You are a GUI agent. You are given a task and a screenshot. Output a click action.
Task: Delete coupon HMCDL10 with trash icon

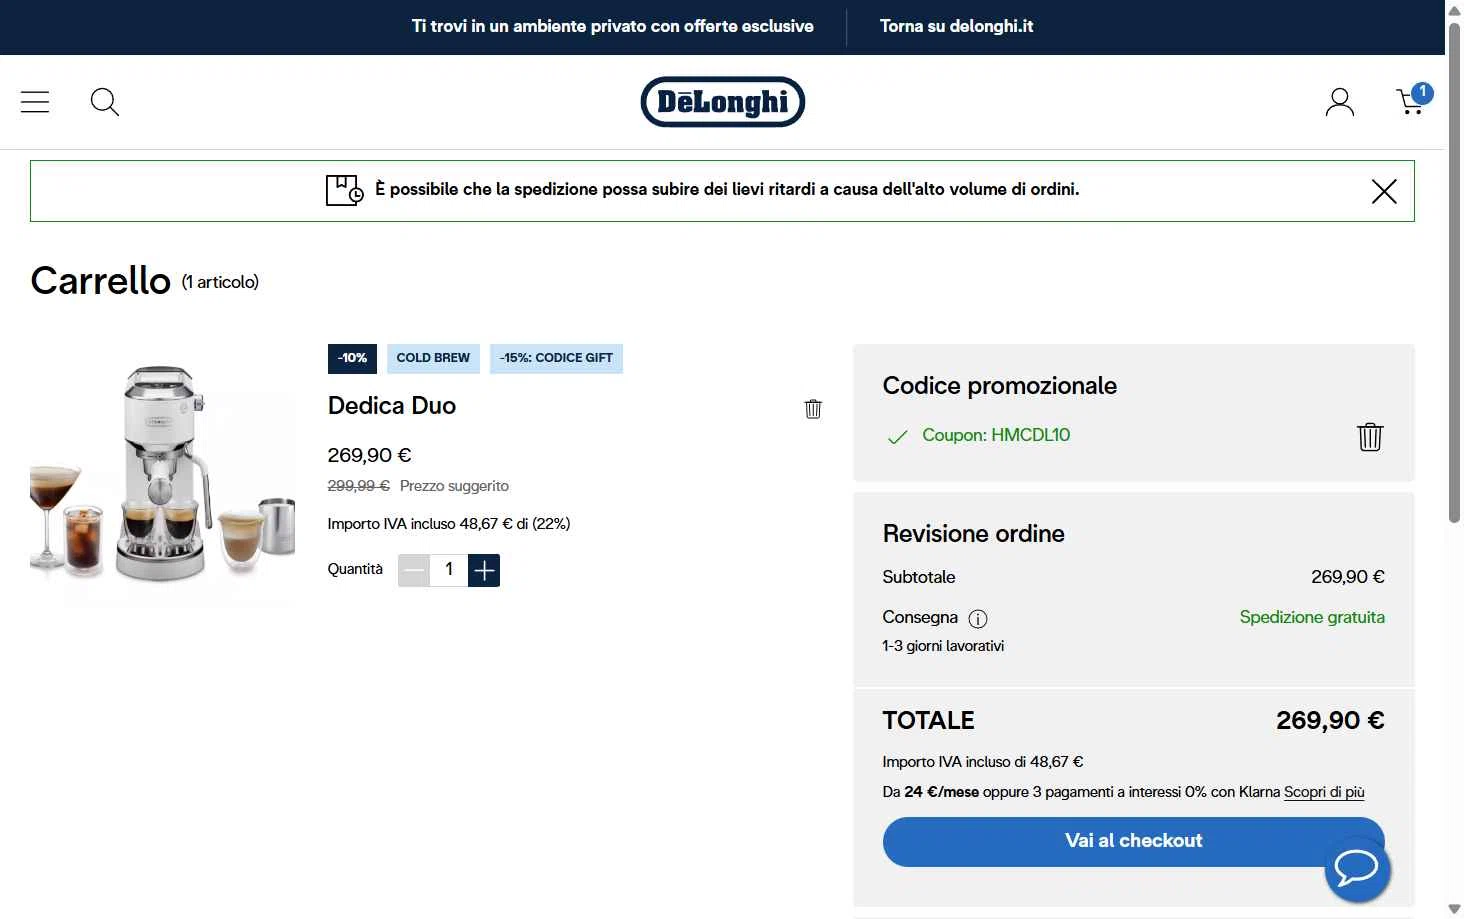(1370, 437)
